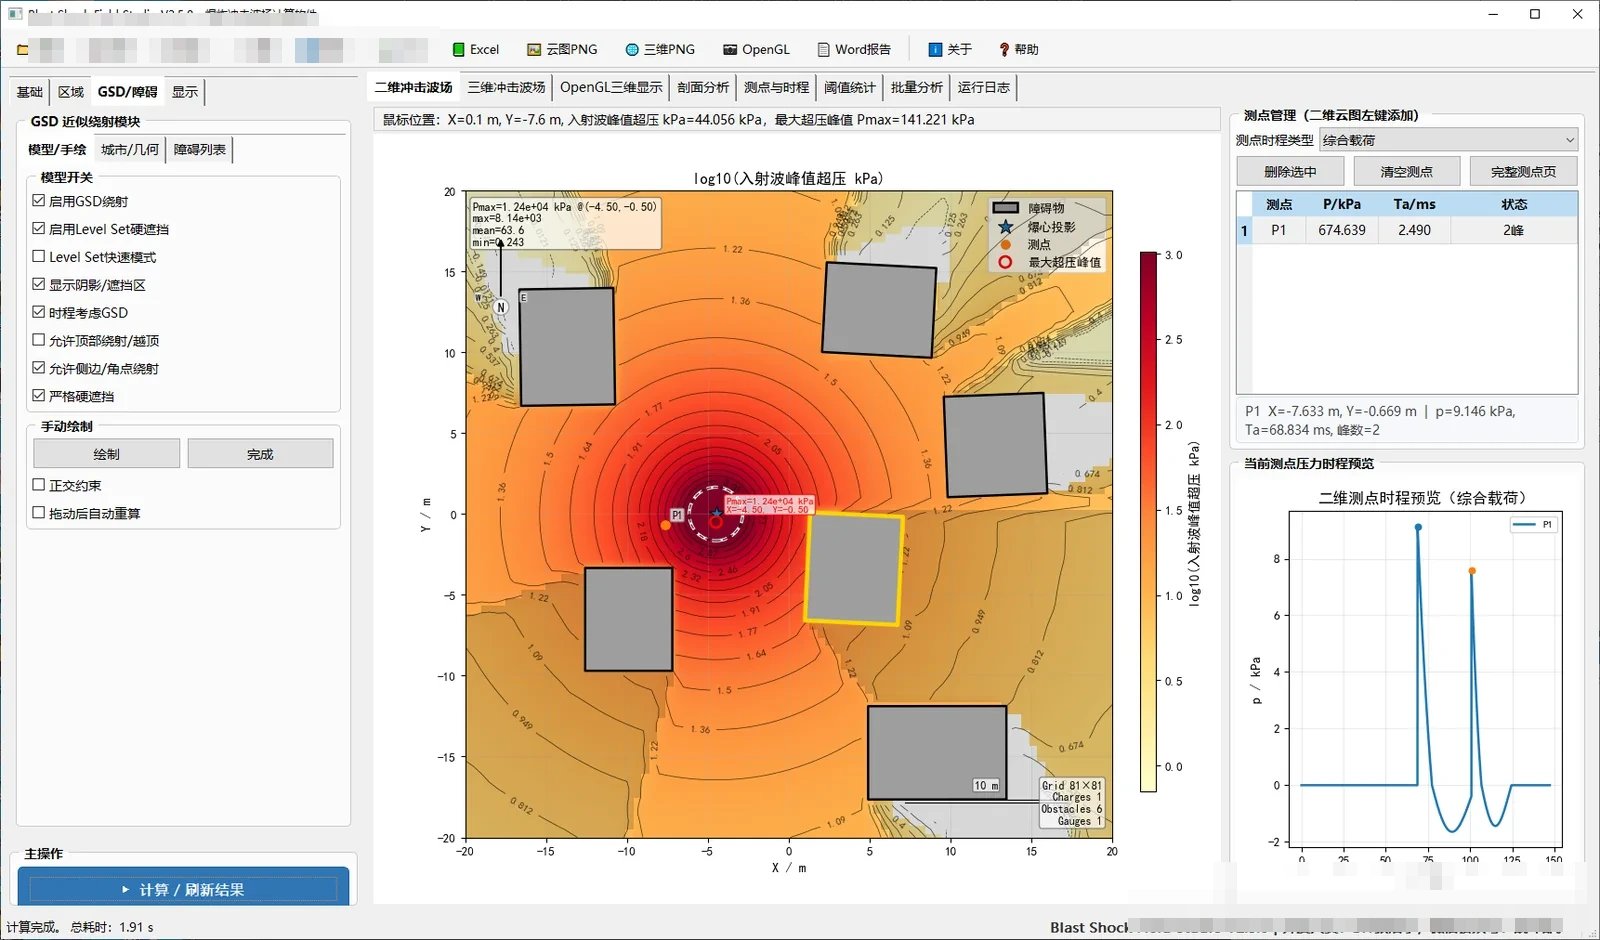
Task: Open the 显示 tab
Action: [185, 92]
